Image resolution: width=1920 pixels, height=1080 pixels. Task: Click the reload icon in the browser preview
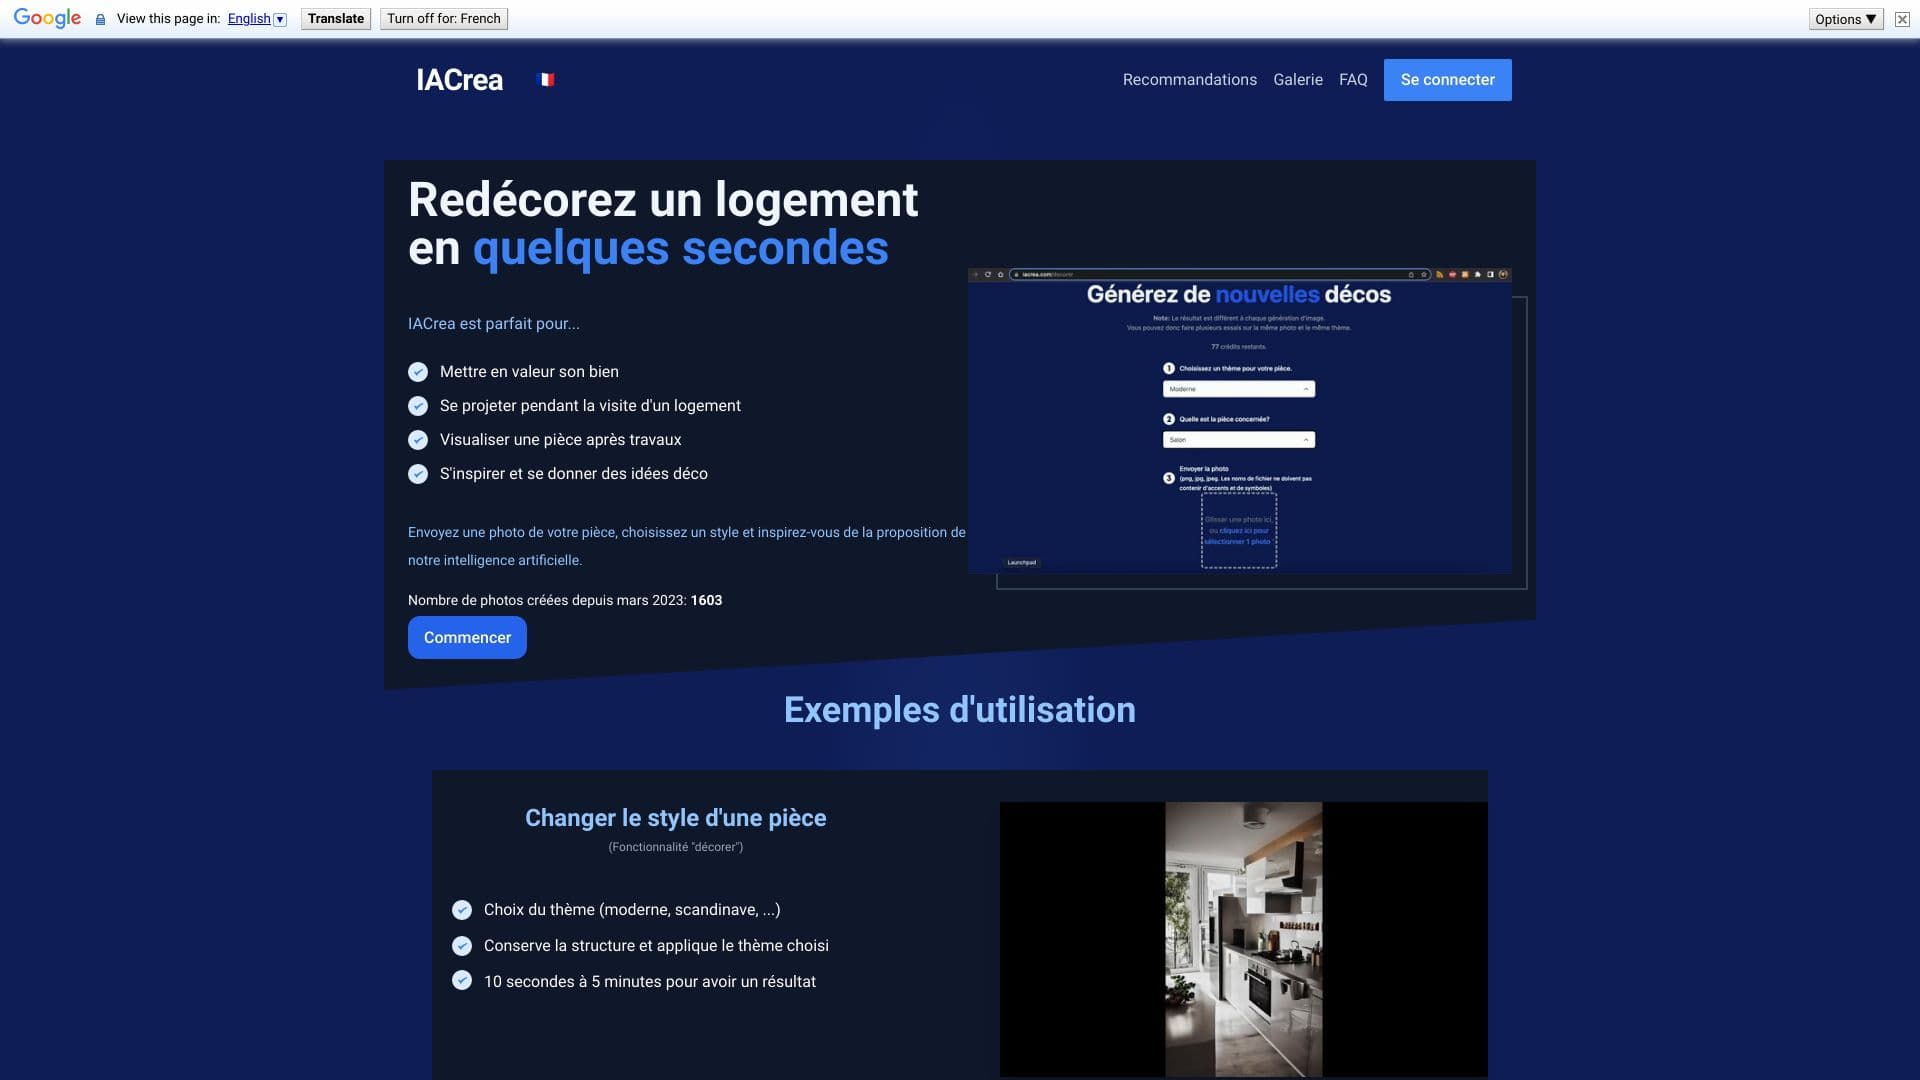[x=988, y=274]
